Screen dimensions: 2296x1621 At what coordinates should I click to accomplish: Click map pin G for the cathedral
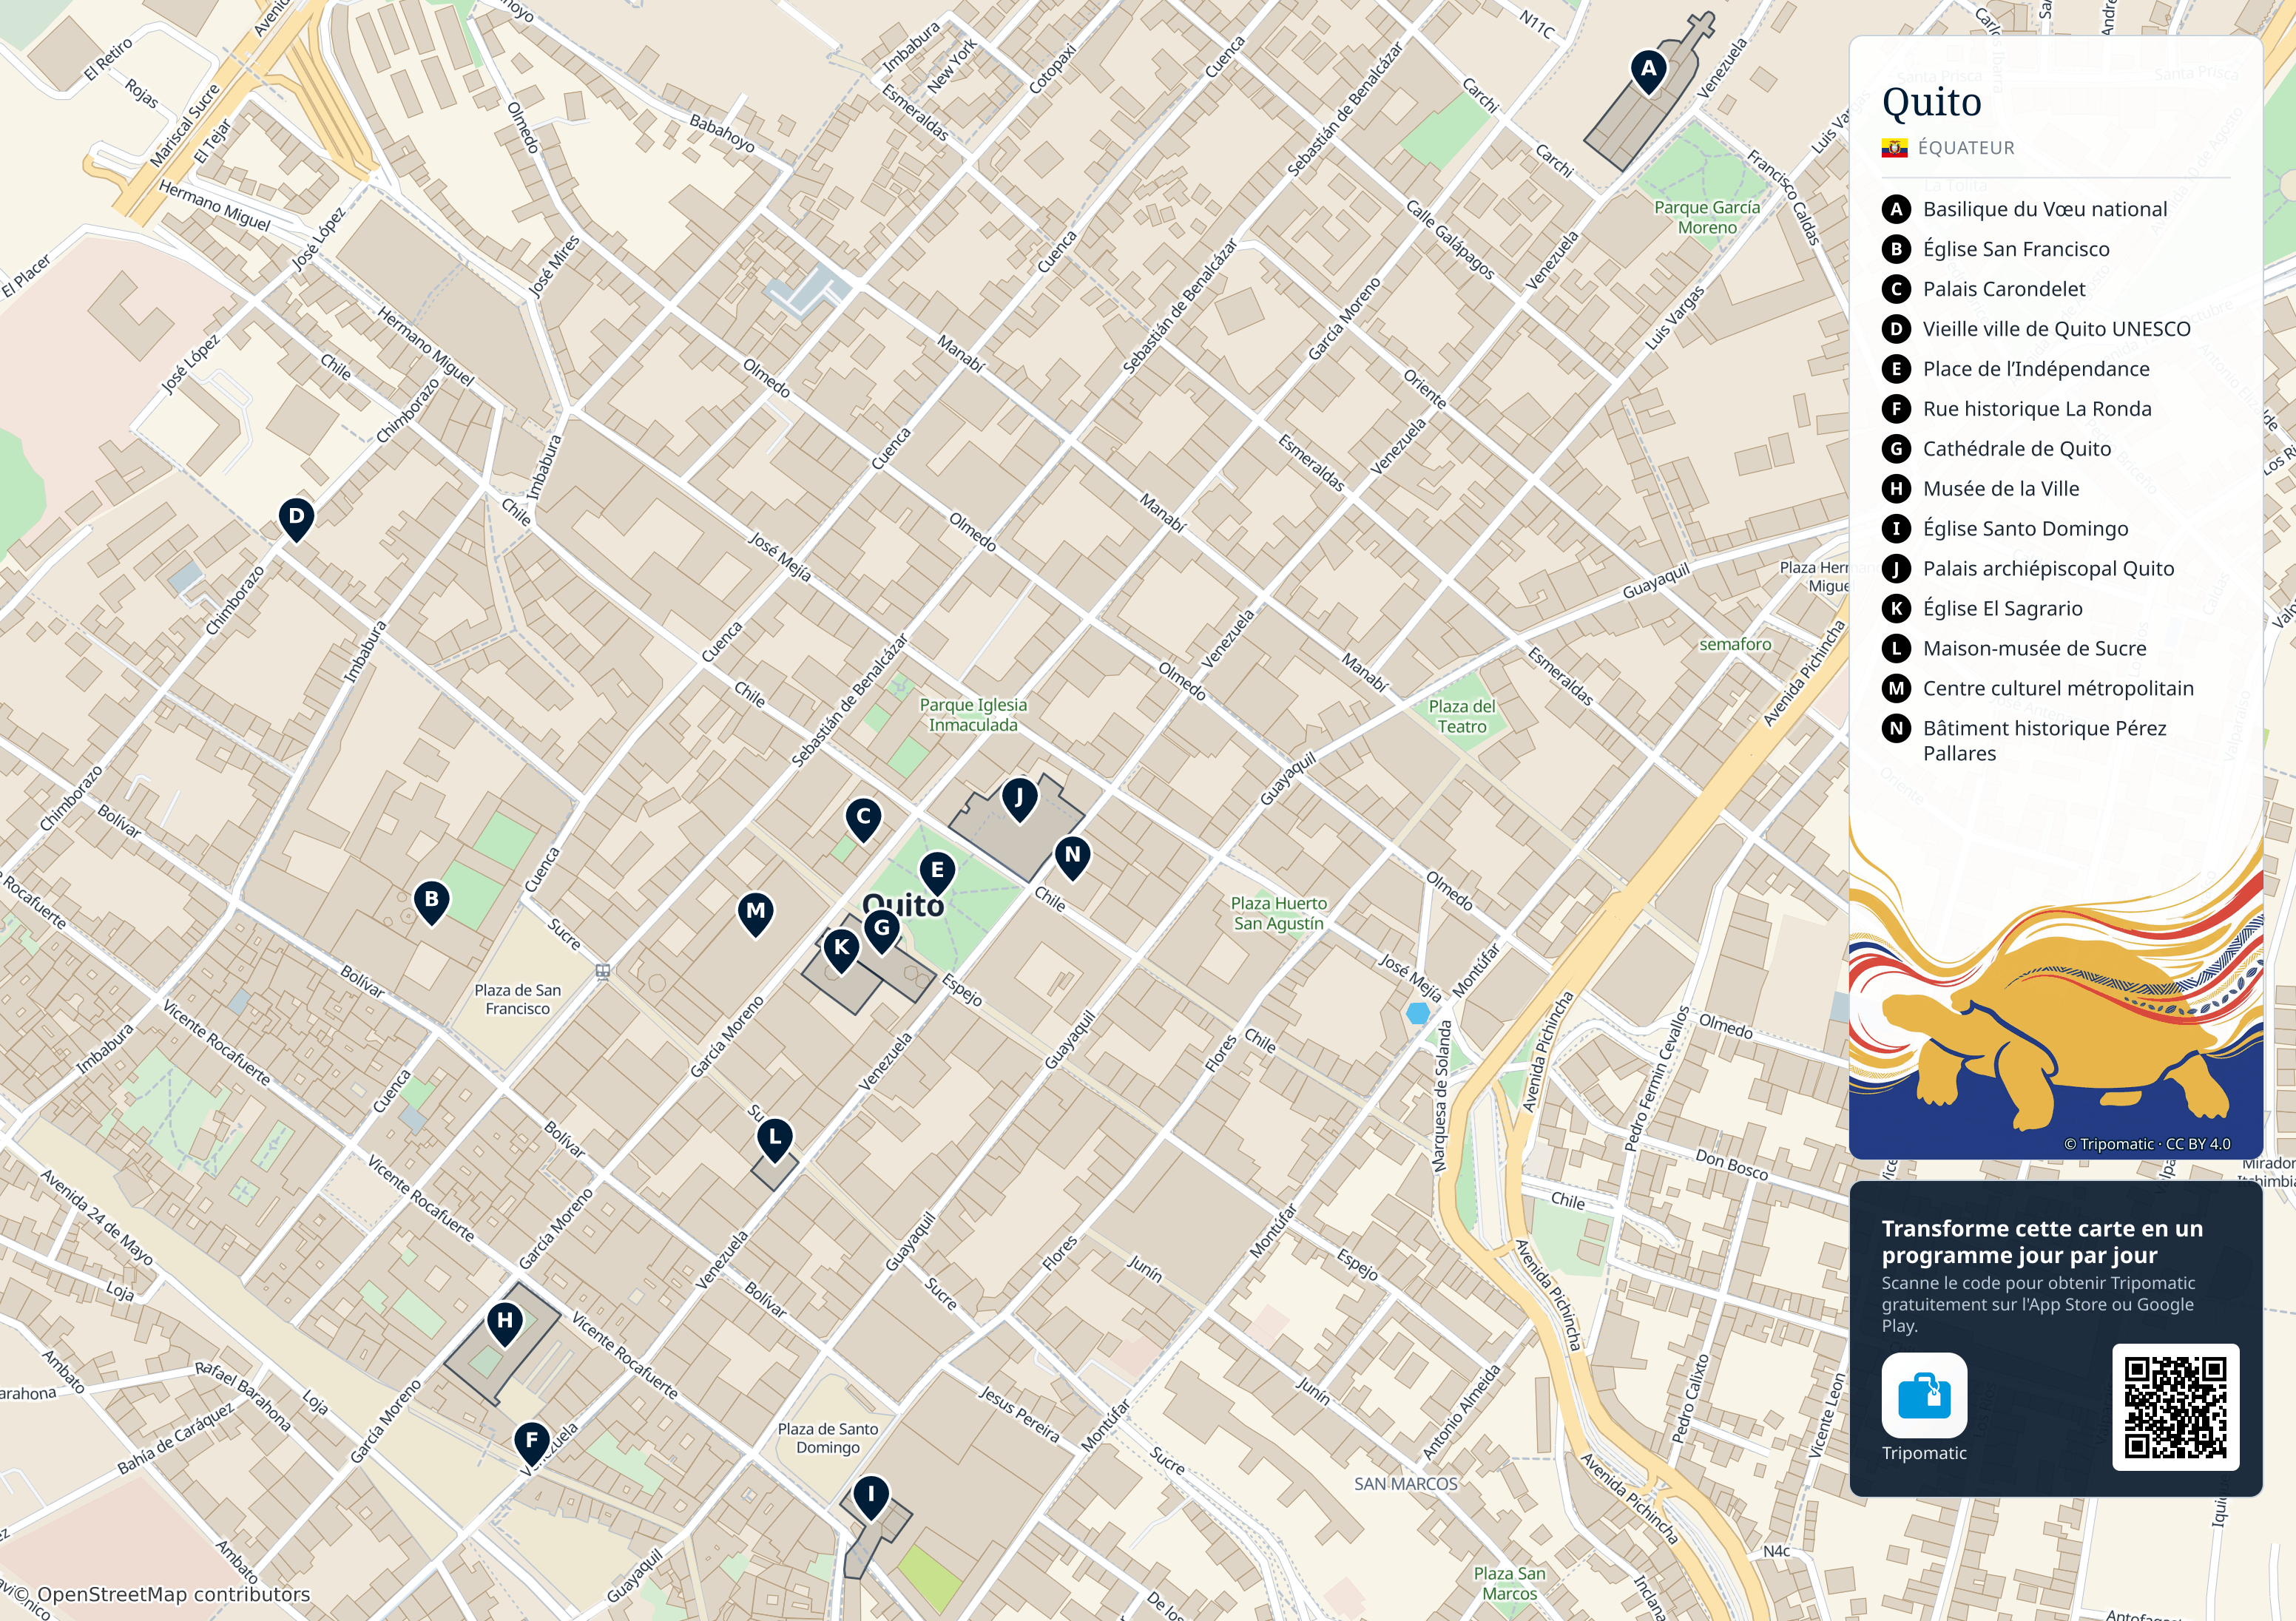[882, 931]
